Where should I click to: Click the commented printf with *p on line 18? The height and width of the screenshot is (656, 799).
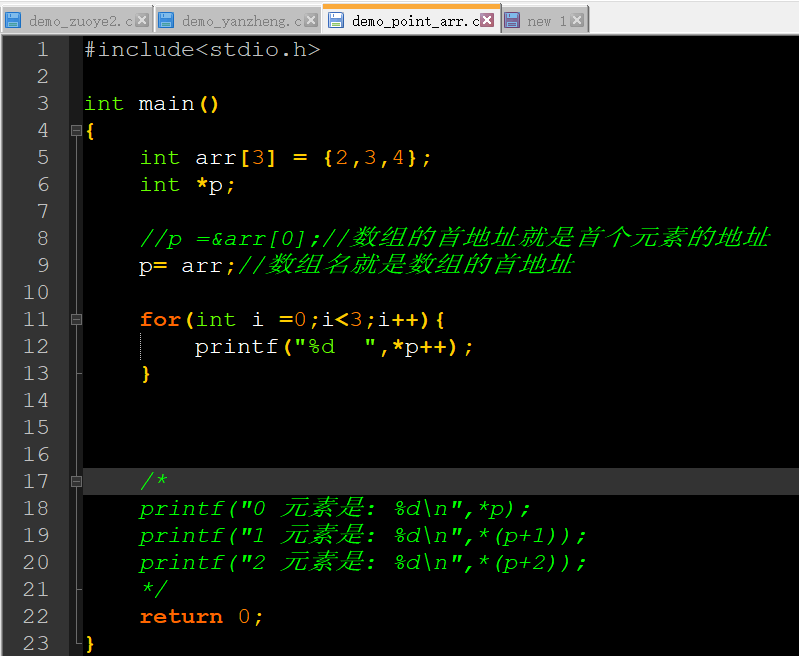tap(335, 509)
